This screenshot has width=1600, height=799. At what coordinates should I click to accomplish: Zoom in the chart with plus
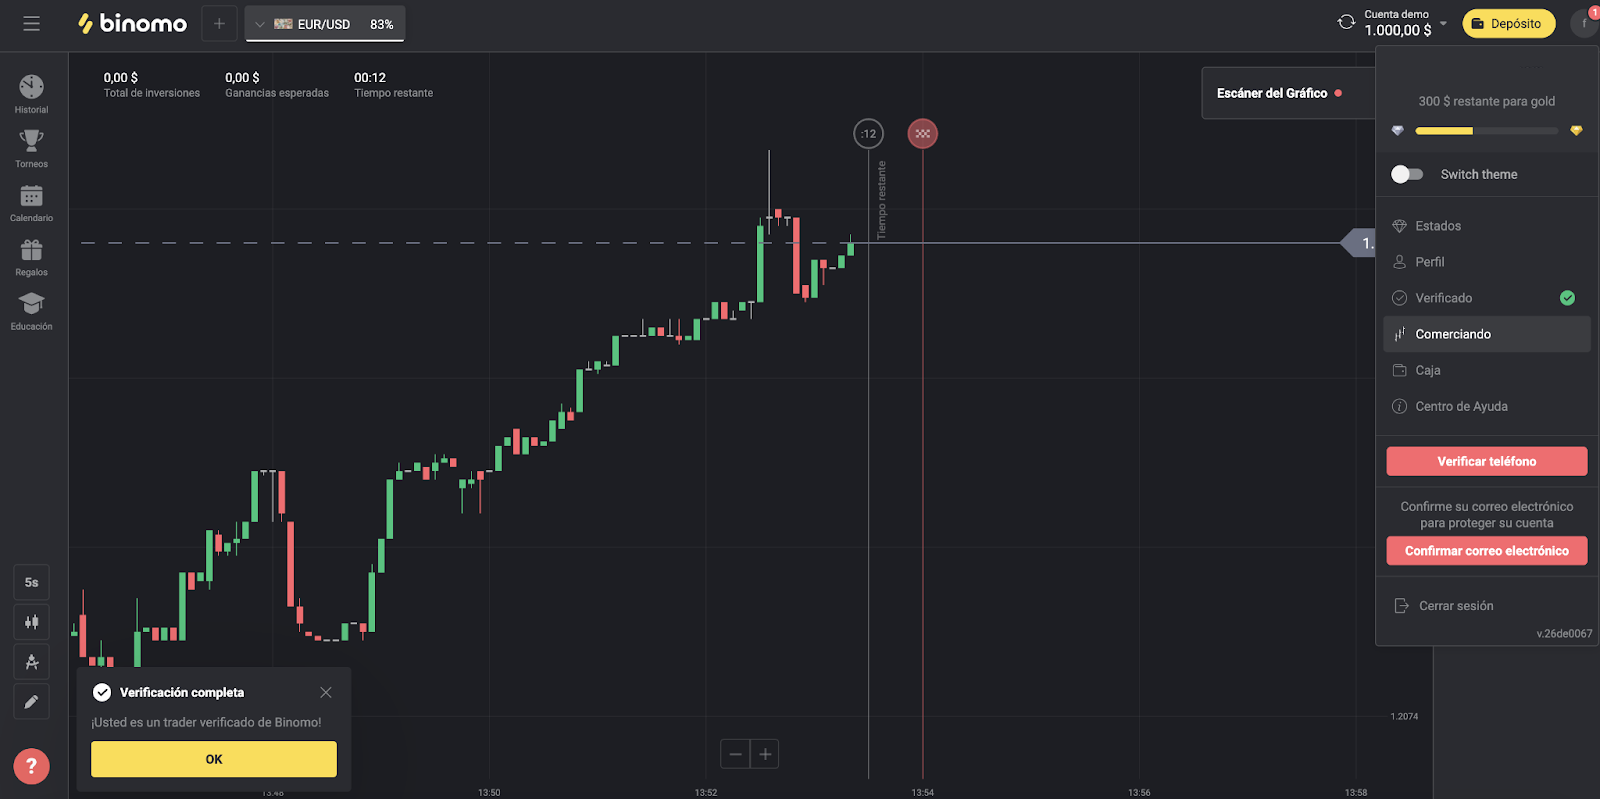pos(765,754)
